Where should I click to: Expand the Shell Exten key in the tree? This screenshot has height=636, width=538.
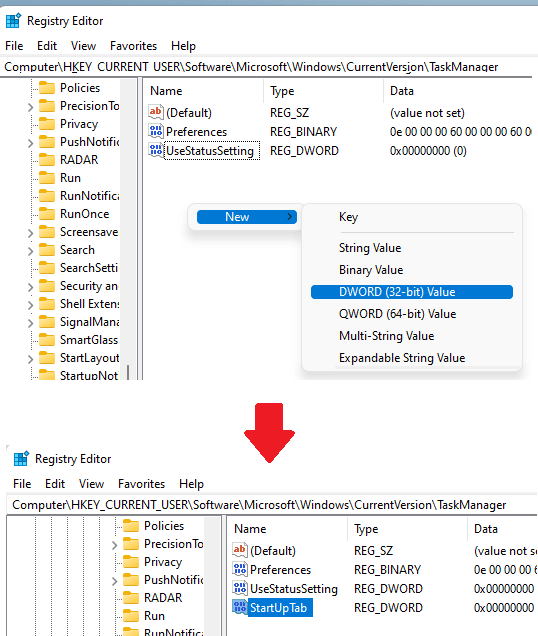coord(30,305)
